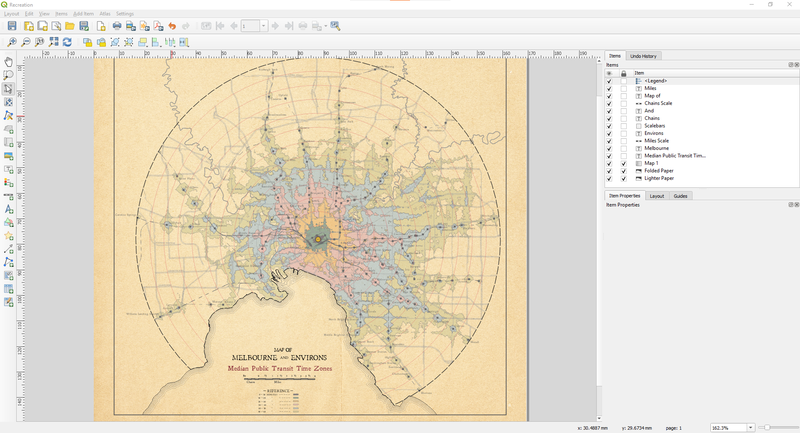
Task: Add a new map item
Action: pyautogui.click(x=8, y=129)
